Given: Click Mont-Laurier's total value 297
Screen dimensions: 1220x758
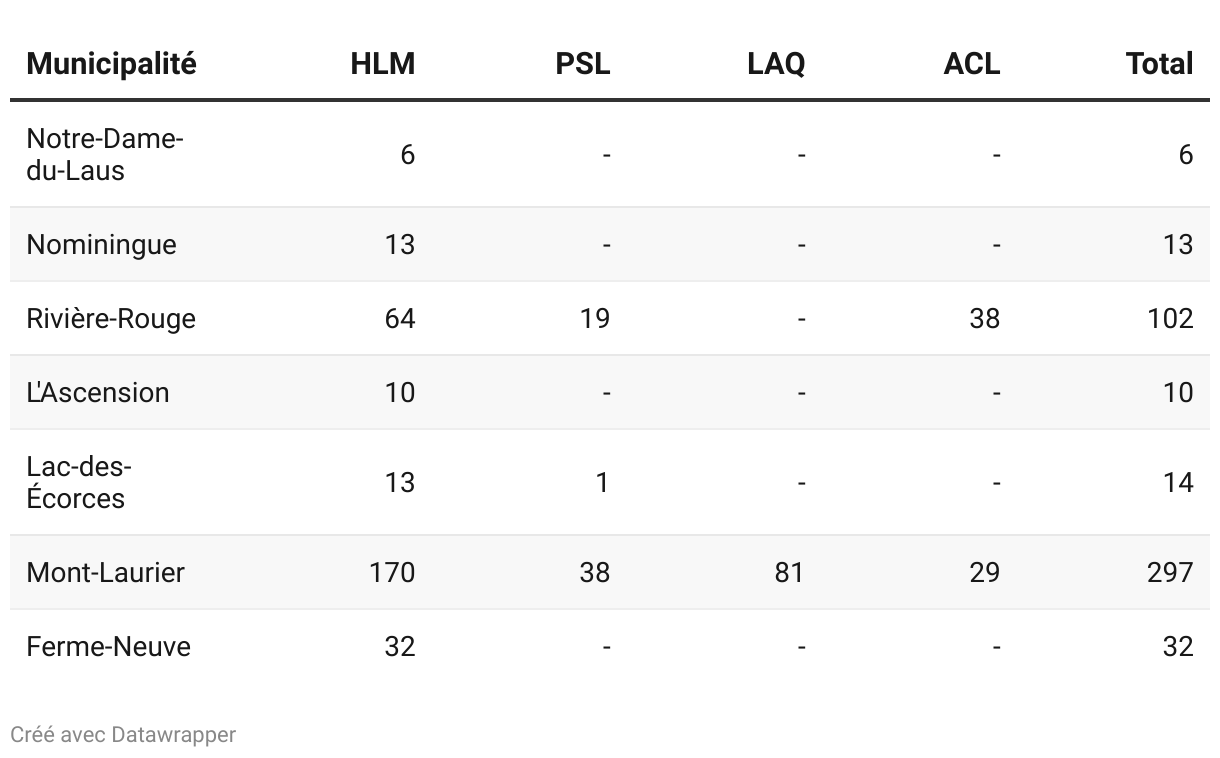Looking at the screenshot, I should click(1170, 572).
